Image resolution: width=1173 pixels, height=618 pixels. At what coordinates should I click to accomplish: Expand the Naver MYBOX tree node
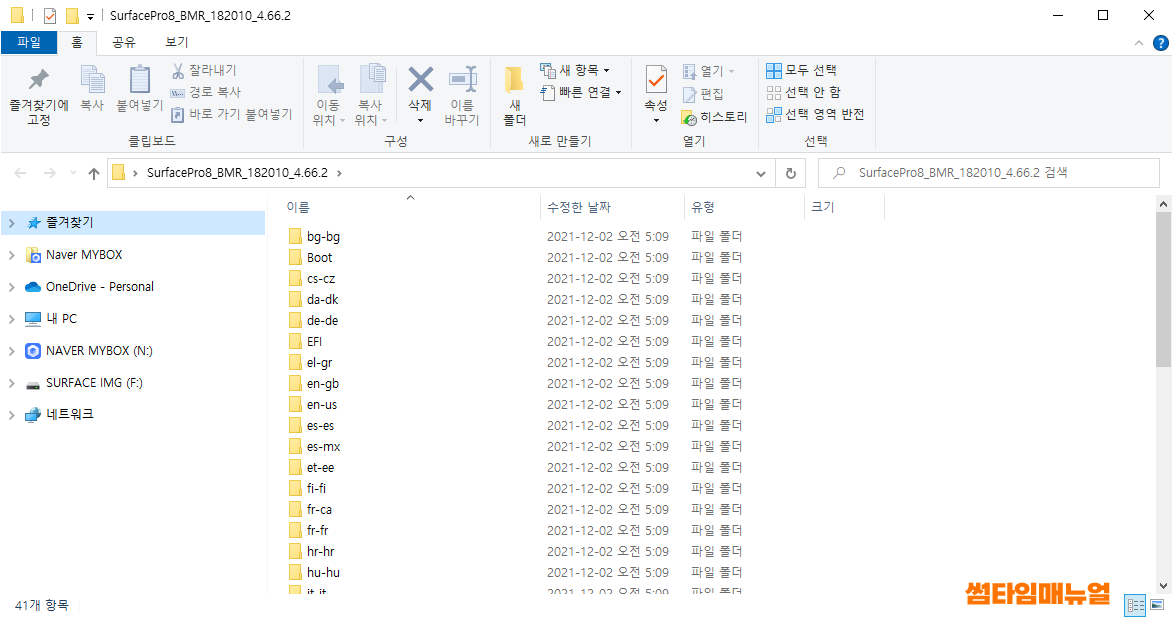tap(11, 255)
